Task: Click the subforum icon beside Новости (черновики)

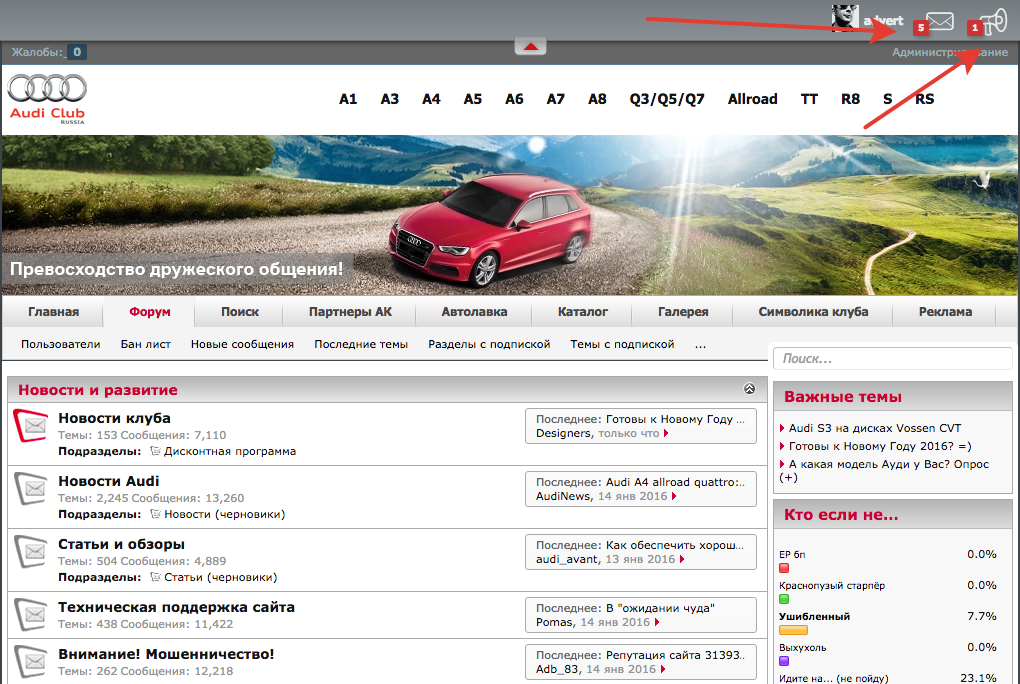Action: (155, 514)
